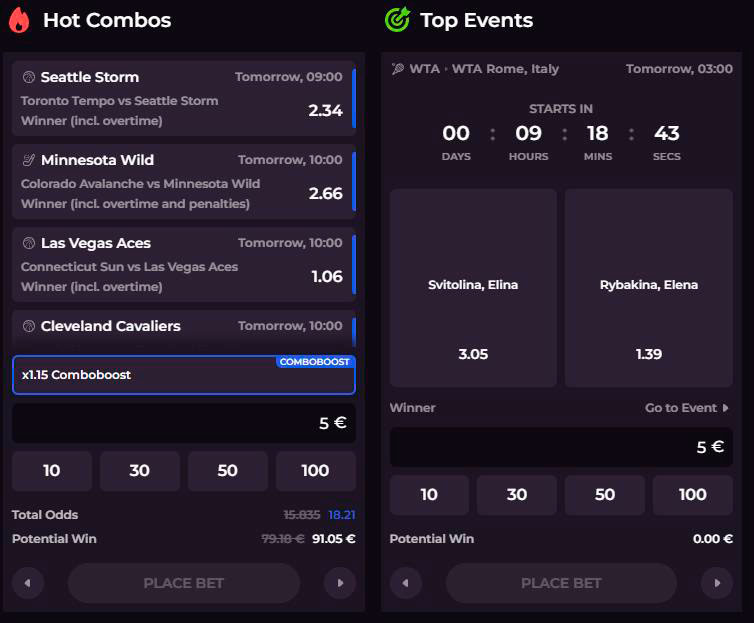This screenshot has width=754, height=623.
Task: Go to previous combo in Hot Combos
Action: tap(28, 583)
